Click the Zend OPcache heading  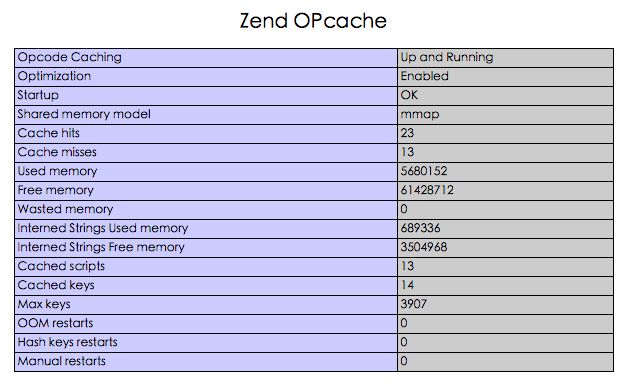point(313,21)
